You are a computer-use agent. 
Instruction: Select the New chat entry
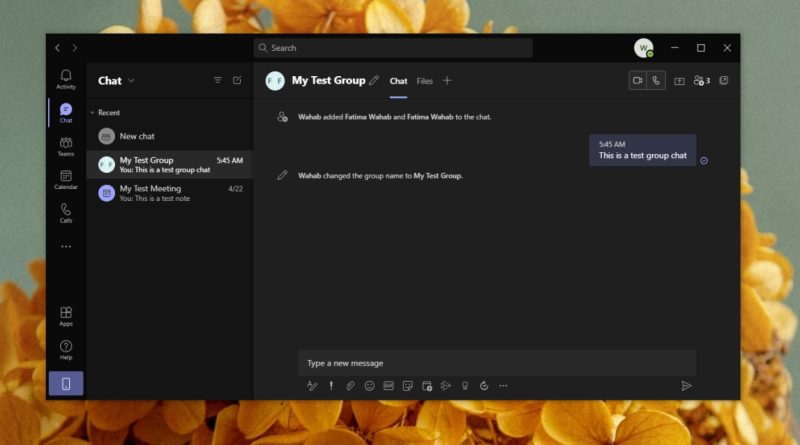[x=170, y=136]
